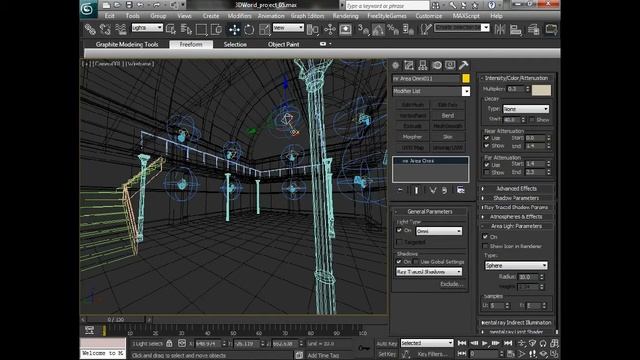Open the 3ds Max application menu logo
This screenshot has height=360, width=640.
87,9
